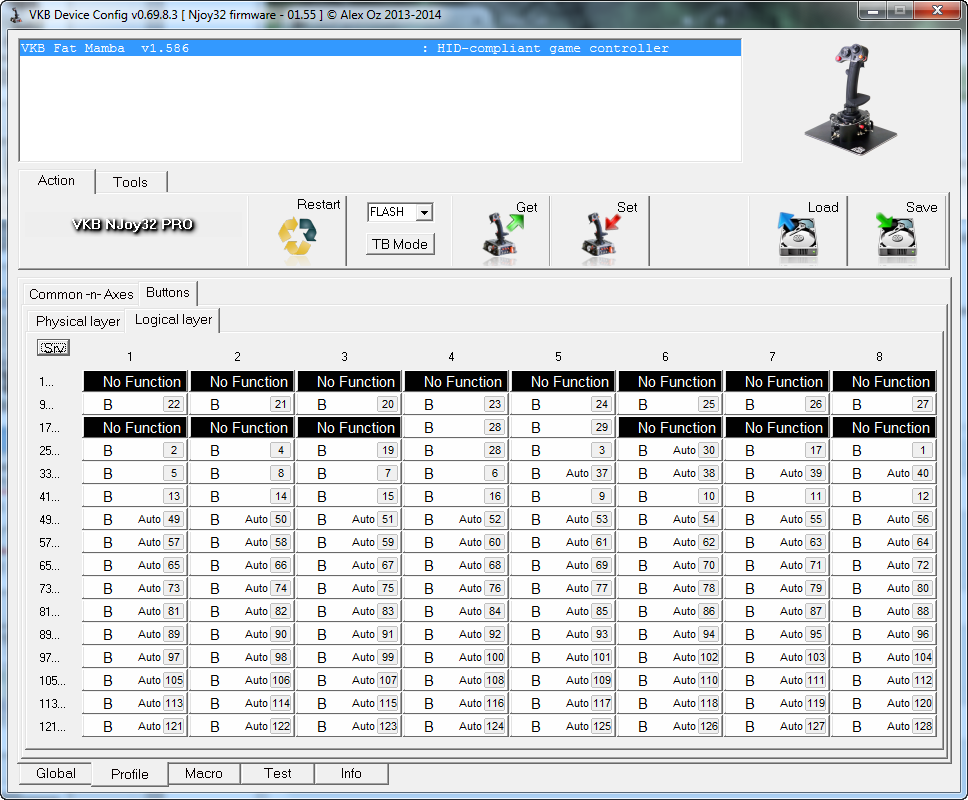The image size is (968, 800).
Task: Click the Get joystick icon
Action: click(x=501, y=235)
